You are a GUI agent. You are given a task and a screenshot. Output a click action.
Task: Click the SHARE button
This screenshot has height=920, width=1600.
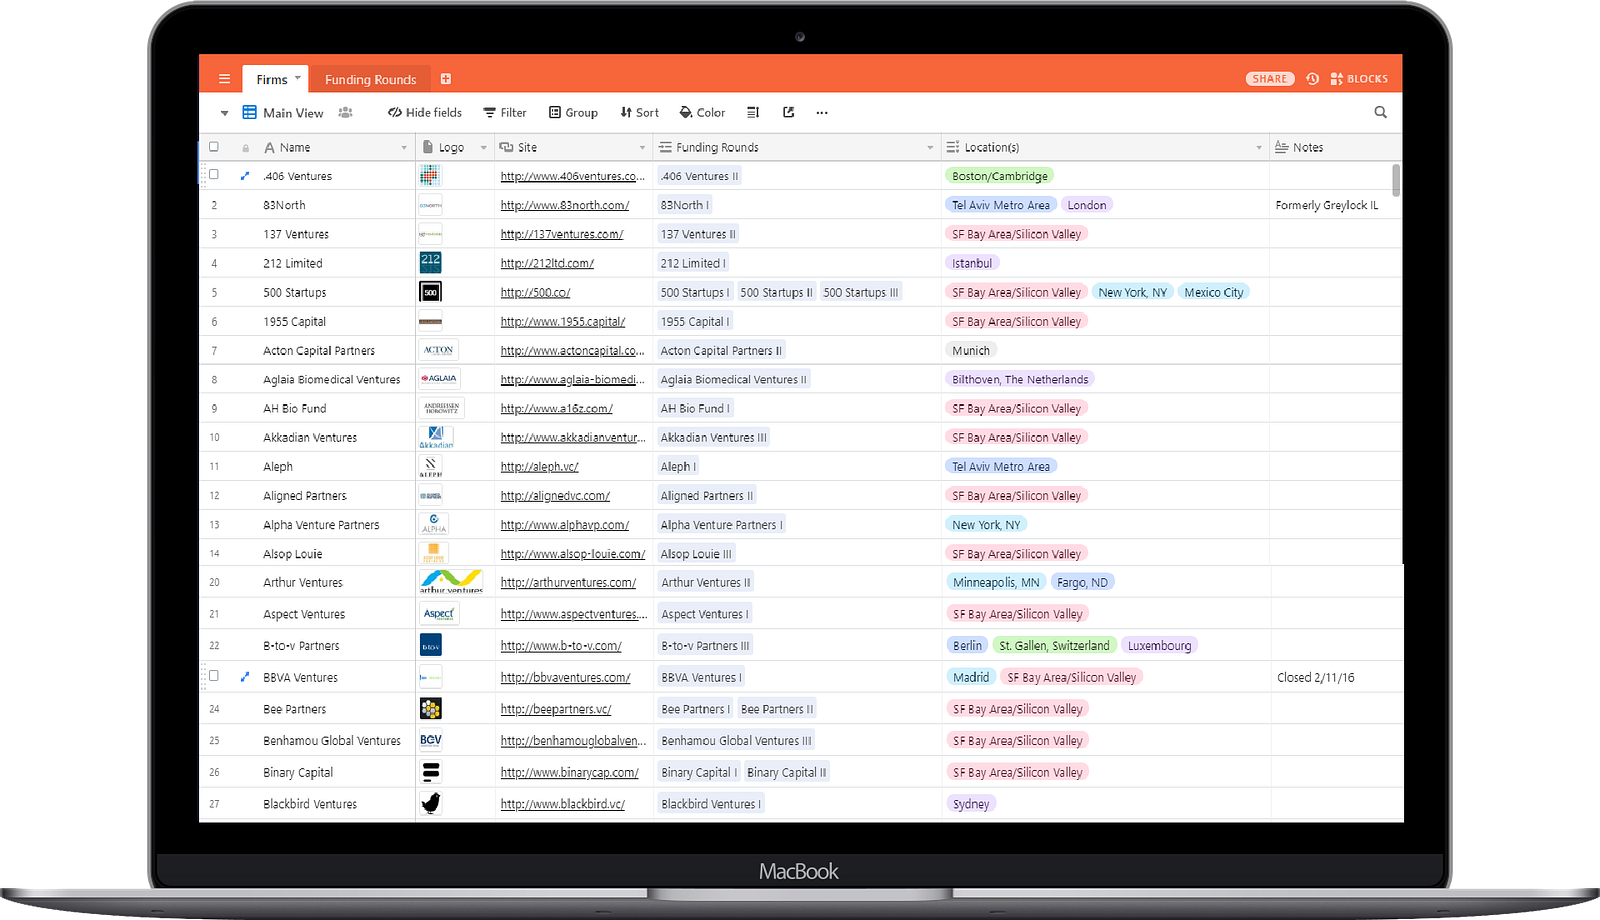[1270, 79]
